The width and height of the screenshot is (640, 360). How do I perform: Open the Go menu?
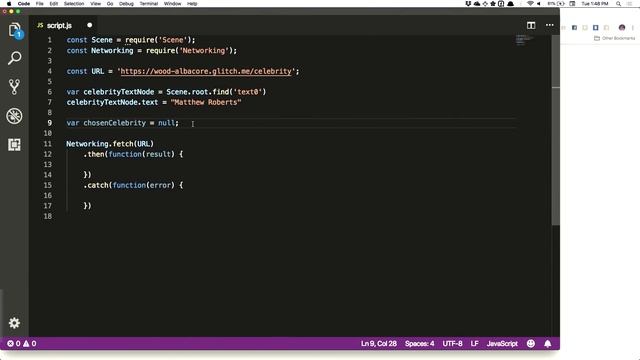(x=110, y=4)
